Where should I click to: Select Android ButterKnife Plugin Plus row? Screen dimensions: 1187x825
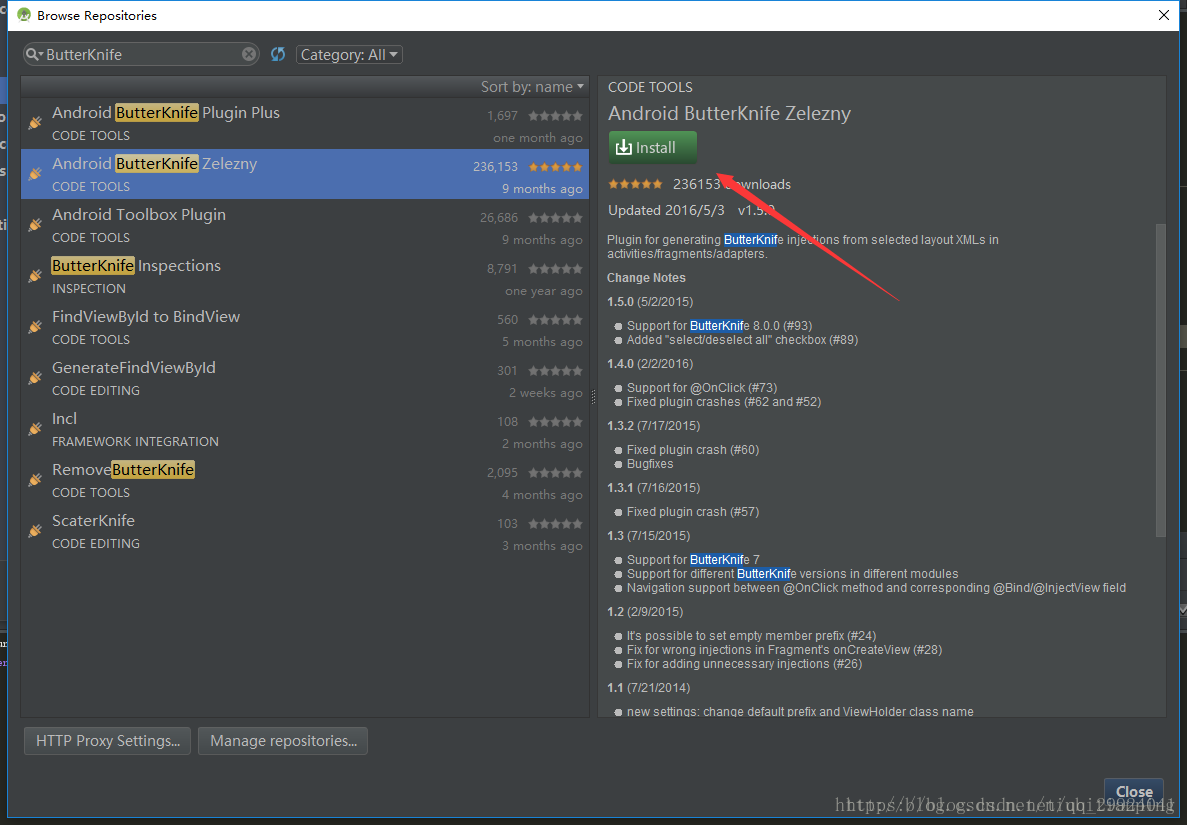click(305, 123)
